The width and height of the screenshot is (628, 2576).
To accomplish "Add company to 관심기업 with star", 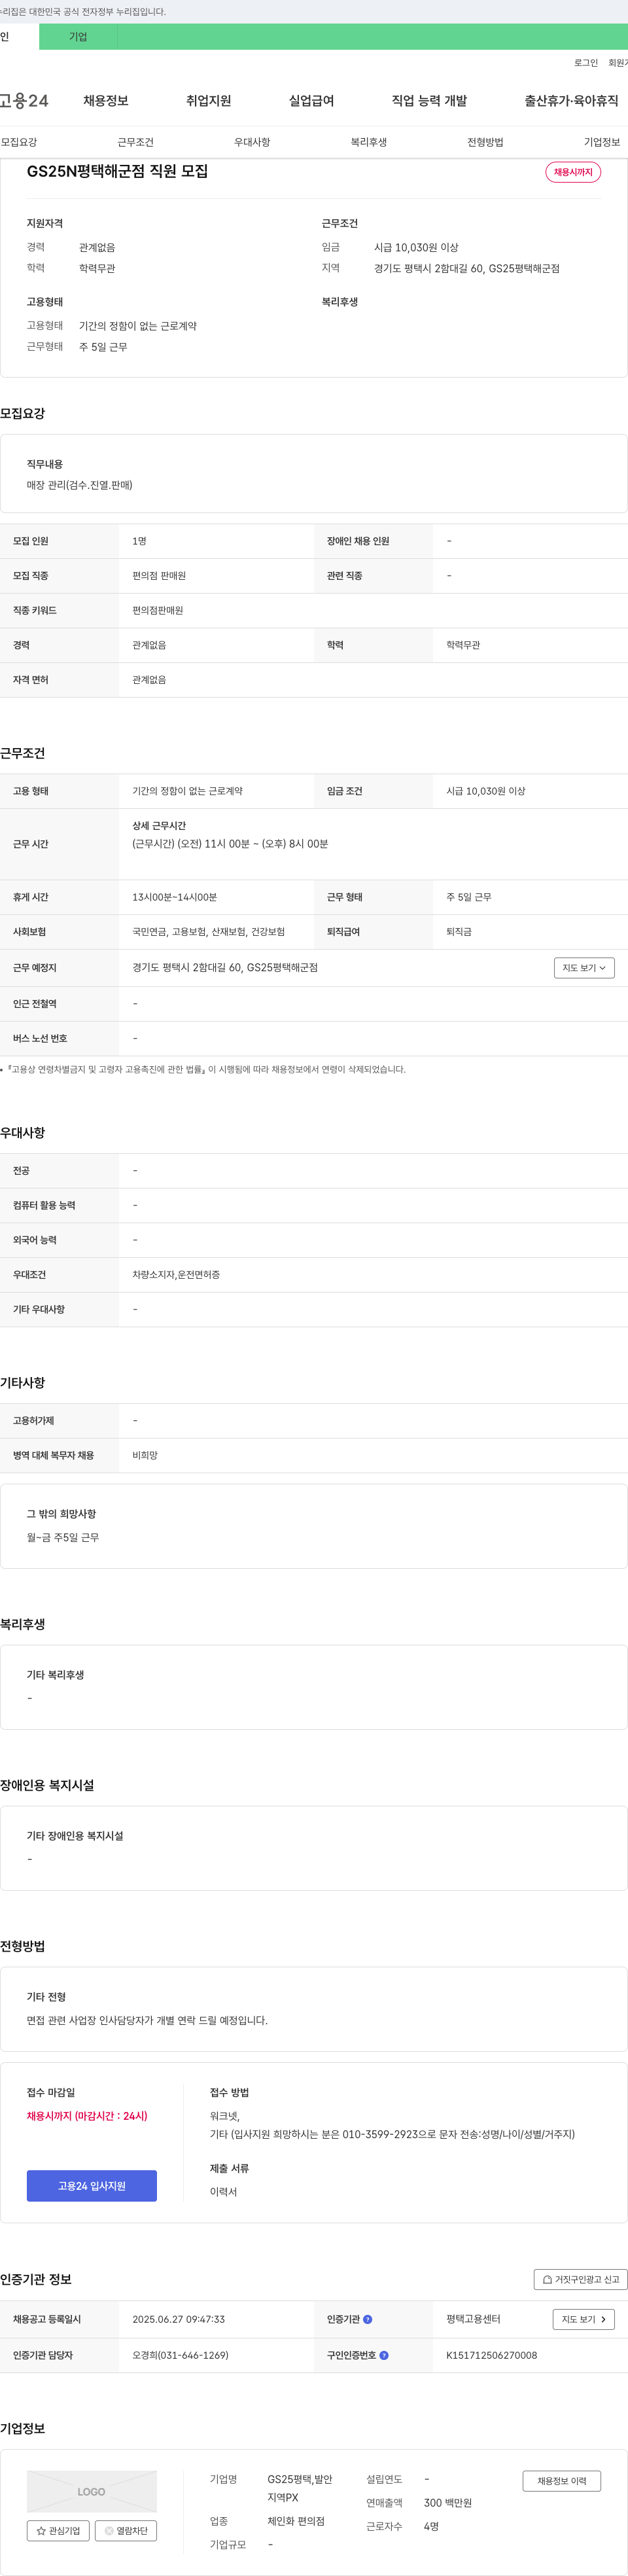I will 57,2530.
